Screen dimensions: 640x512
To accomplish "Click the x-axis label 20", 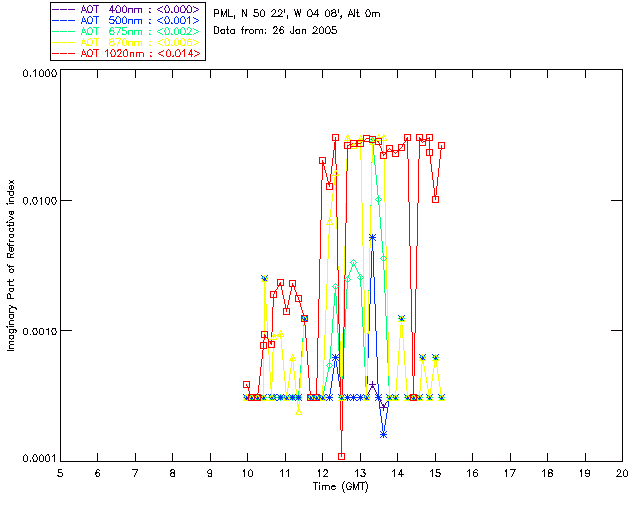I will point(622,473).
